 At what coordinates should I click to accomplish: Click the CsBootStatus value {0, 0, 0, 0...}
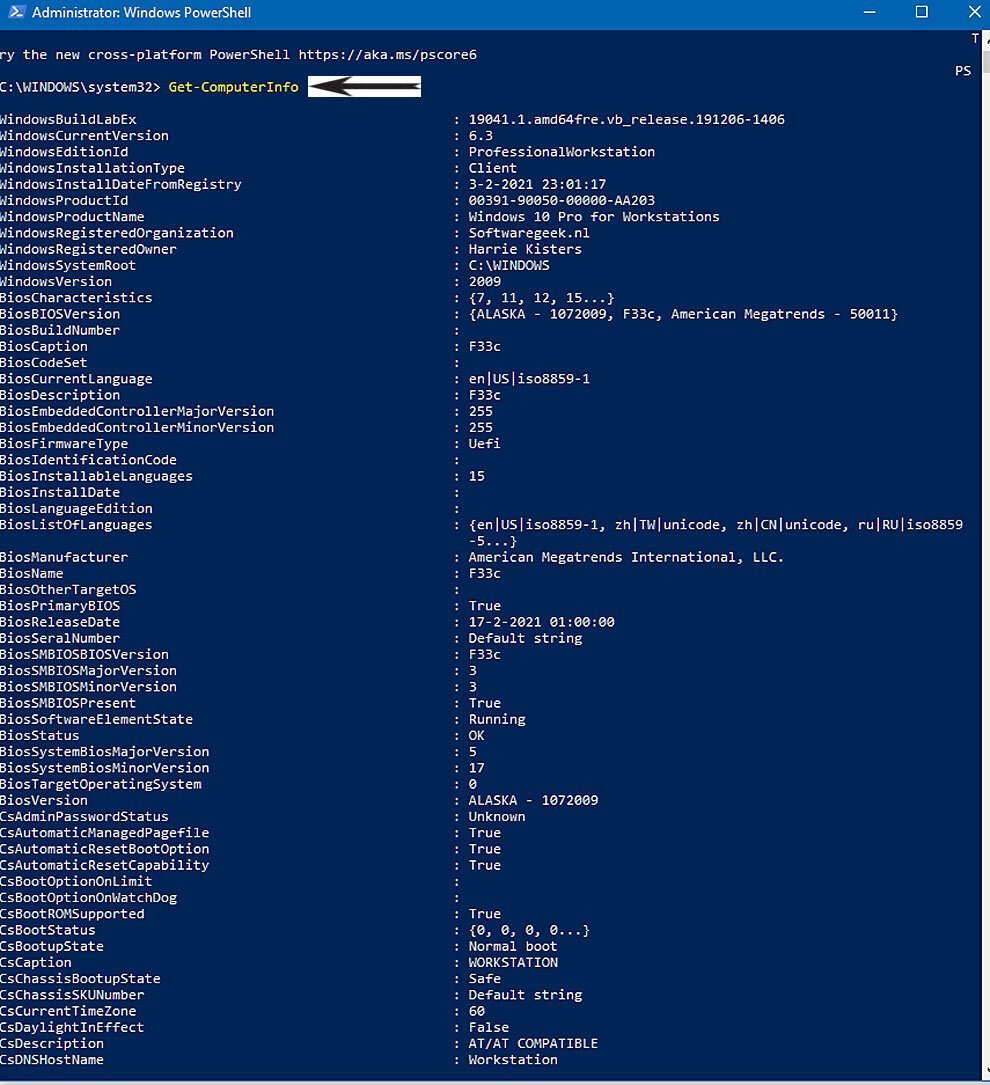click(x=529, y=930)
